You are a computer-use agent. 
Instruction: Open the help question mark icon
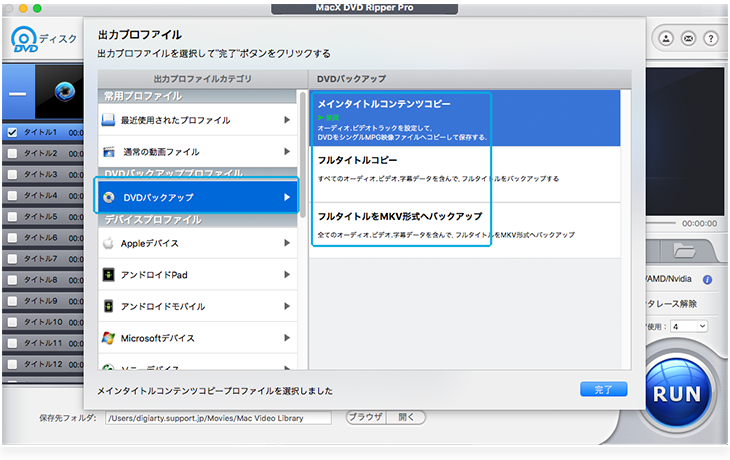click(711, 38)
